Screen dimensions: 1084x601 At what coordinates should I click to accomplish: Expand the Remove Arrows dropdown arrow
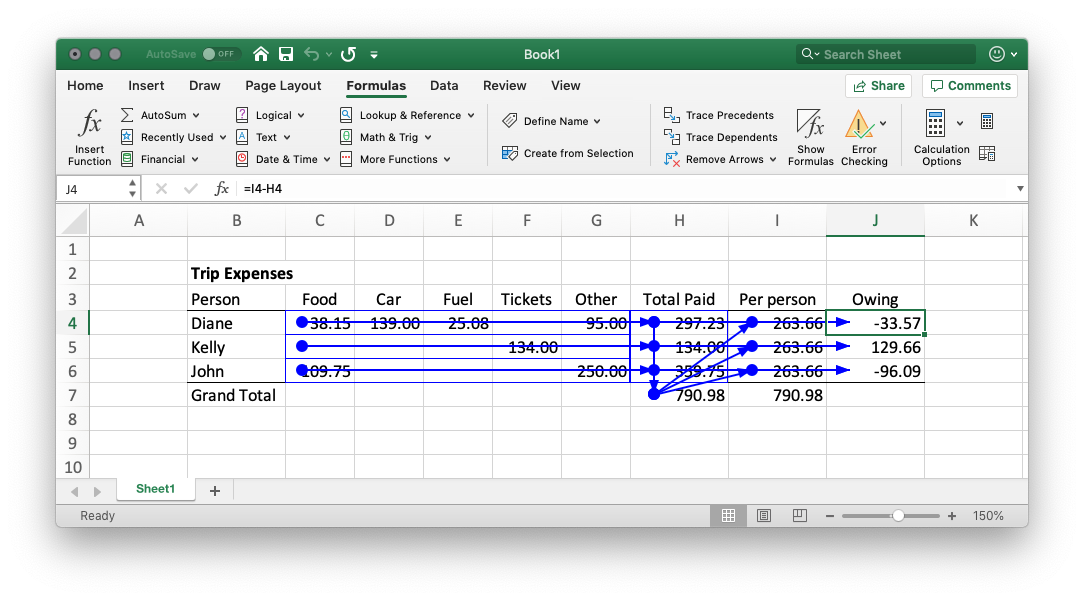[773, 160]
